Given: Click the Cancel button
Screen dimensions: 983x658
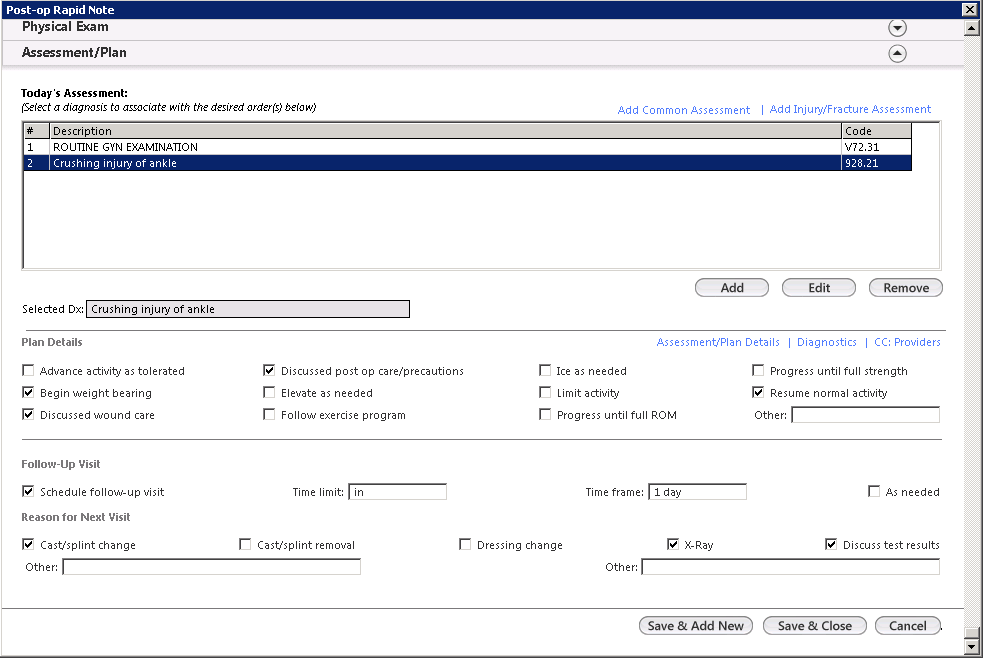Looking at the screenshot, I should click(907, 625).
